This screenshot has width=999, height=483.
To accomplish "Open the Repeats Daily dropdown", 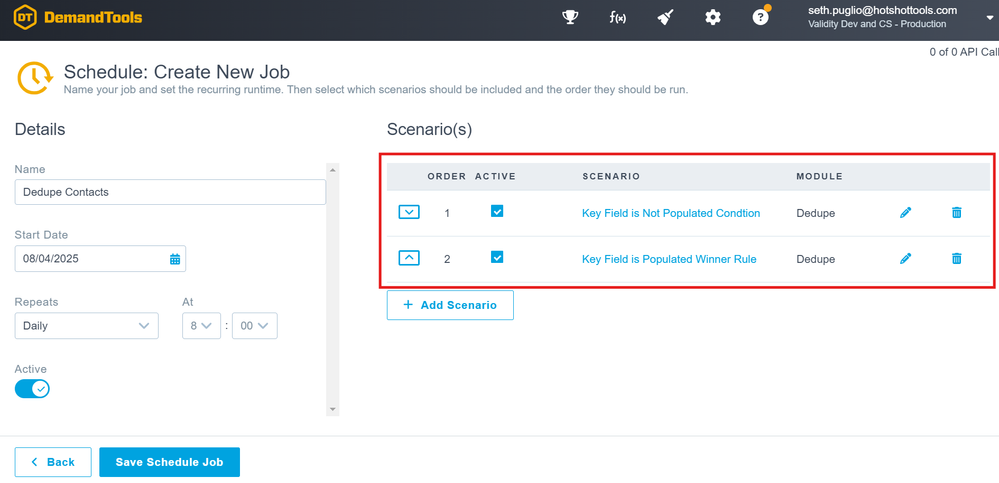I will coord(86,326).
